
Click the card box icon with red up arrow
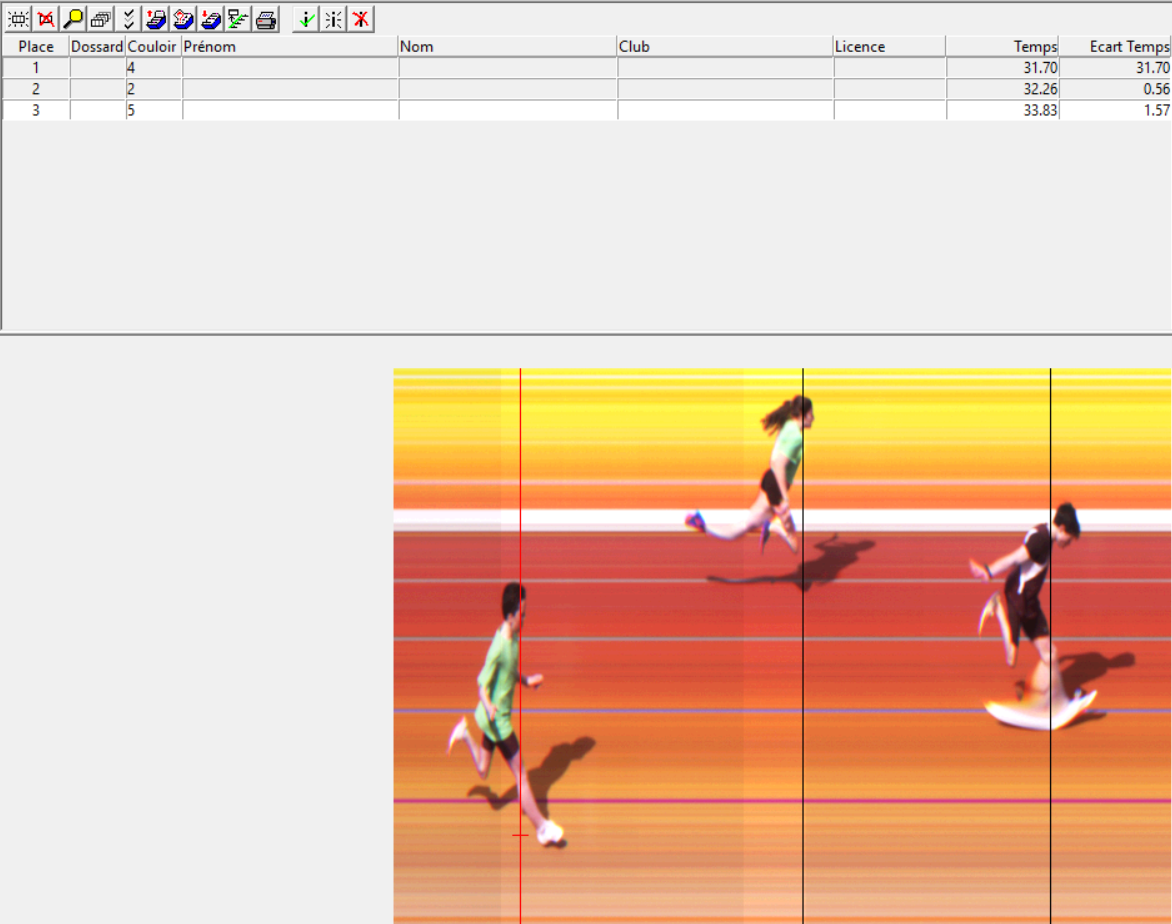pyautogui.click(x=155, y=19)
